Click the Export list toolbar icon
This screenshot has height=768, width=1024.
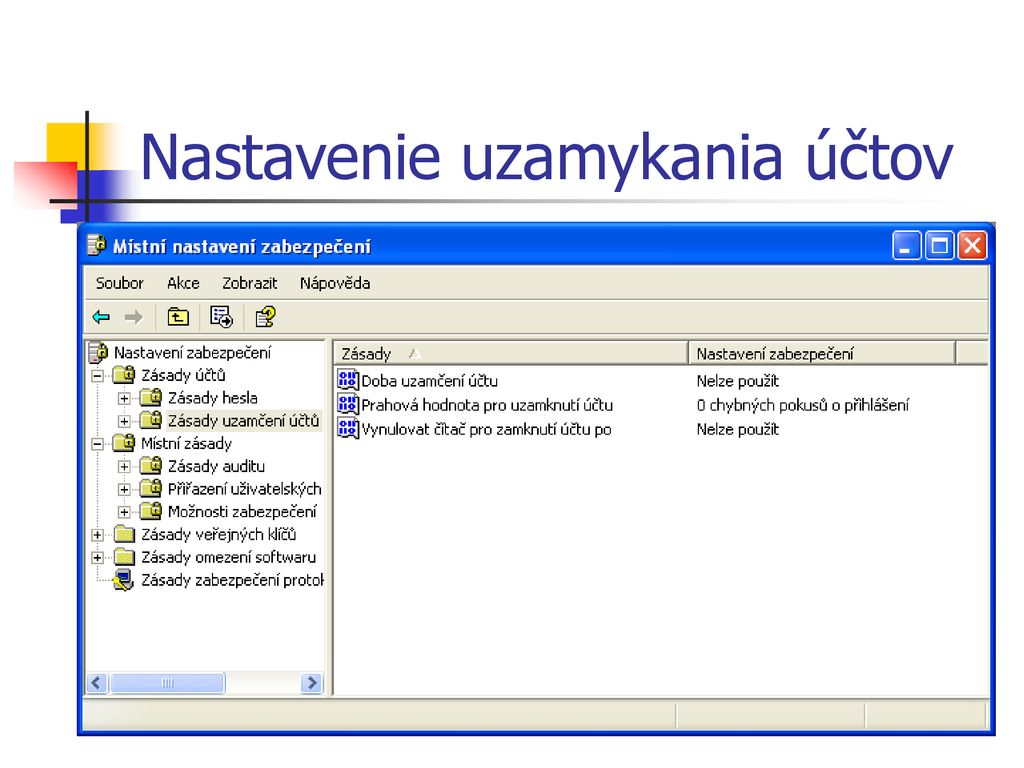coord(221,317)
